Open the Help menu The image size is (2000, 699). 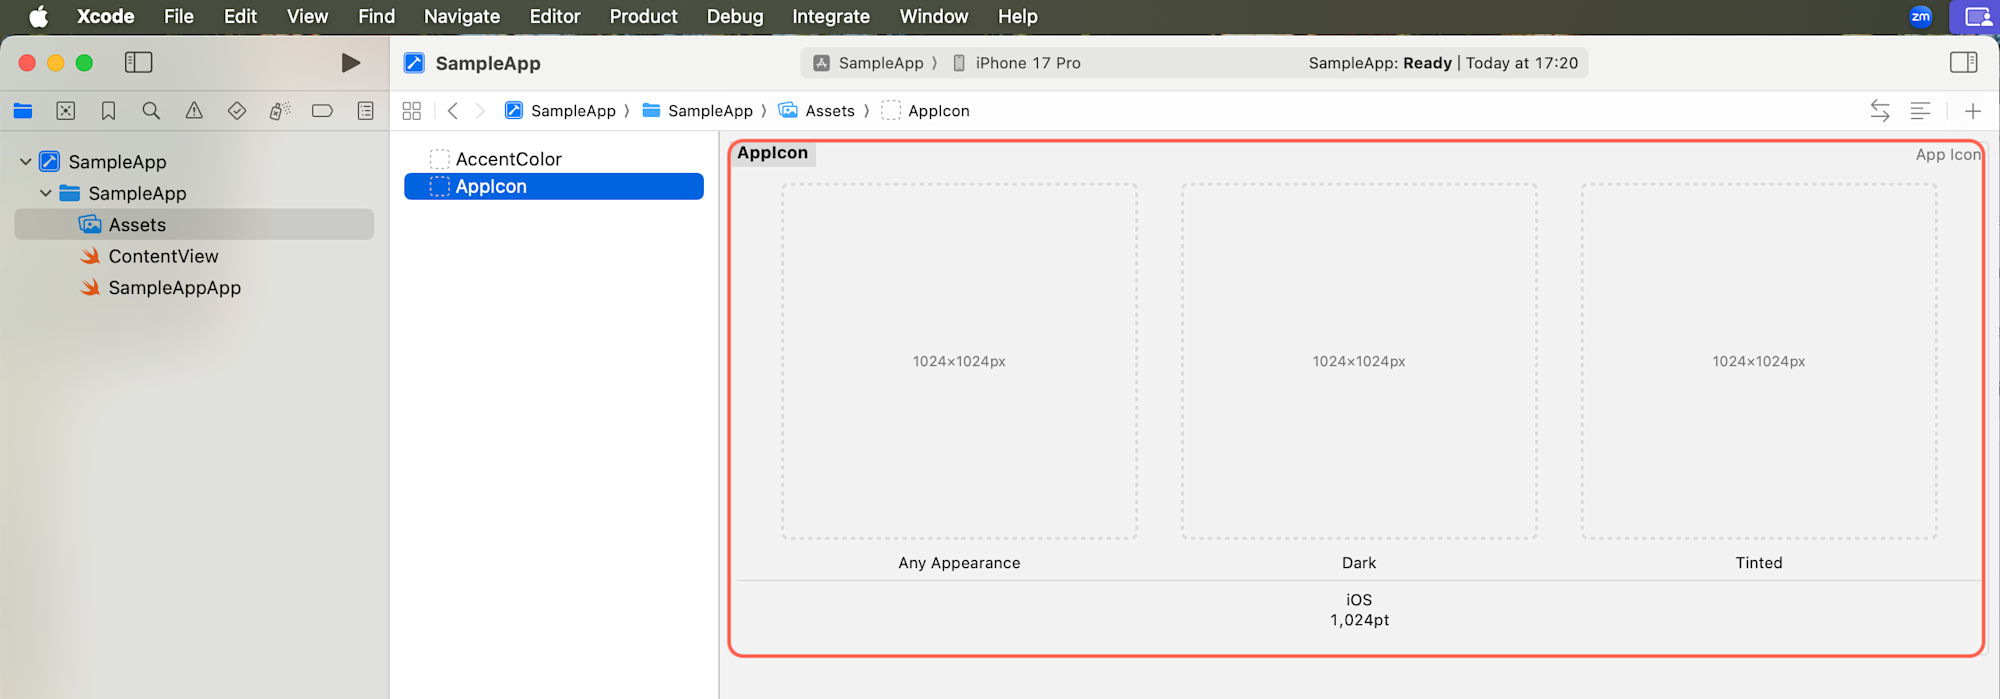coord(1017,16)
